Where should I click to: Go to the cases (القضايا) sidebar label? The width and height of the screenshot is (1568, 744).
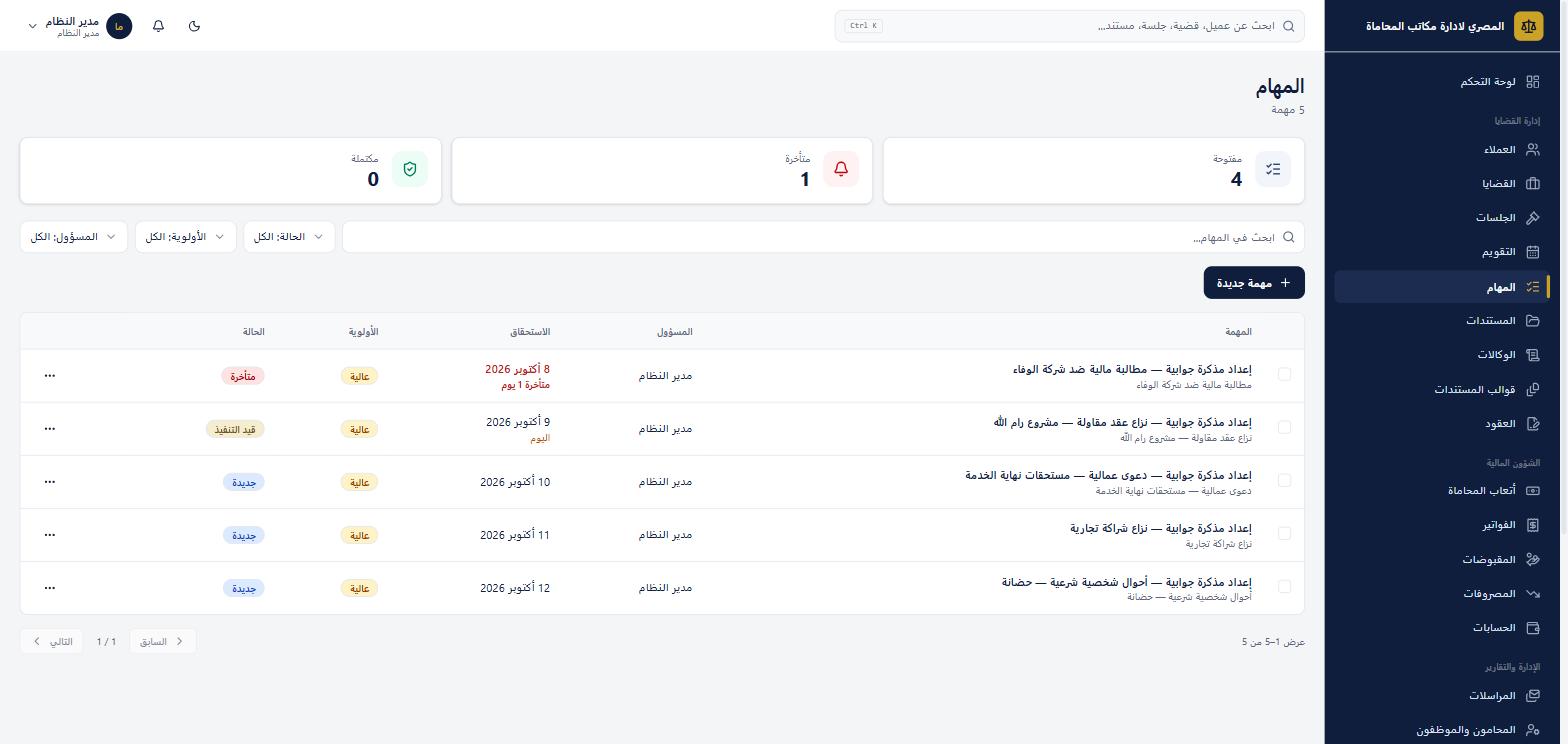[x=1498, y=184]
